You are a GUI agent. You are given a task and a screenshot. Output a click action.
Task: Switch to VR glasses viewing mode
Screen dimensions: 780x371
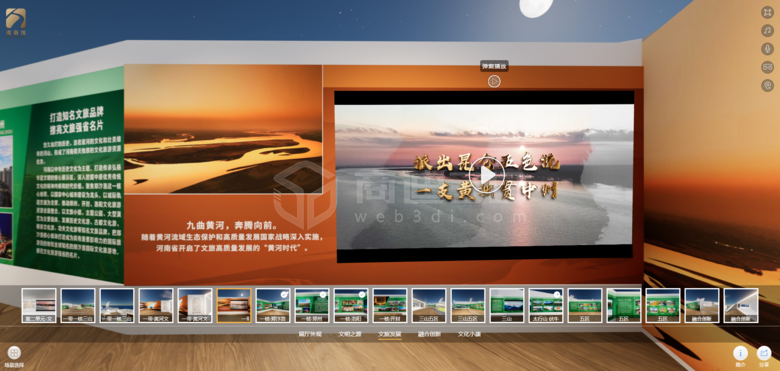[x=767, y=67]
